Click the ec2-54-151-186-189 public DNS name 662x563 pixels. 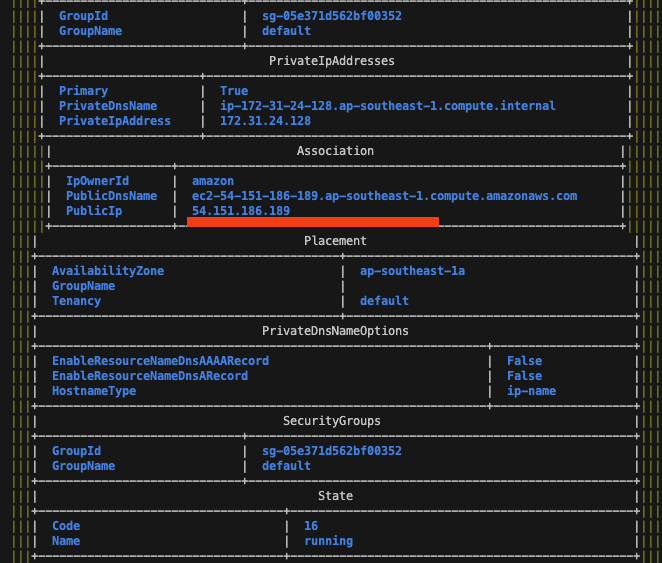pyautogui.click(x=385, y=196)
